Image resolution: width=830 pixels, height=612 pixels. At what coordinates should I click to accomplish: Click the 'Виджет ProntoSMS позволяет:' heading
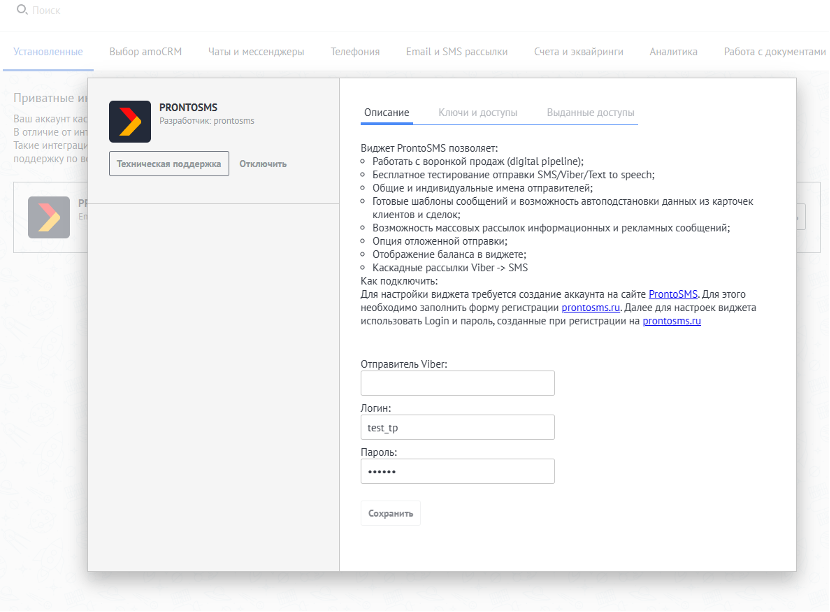(x=429, y=148)
